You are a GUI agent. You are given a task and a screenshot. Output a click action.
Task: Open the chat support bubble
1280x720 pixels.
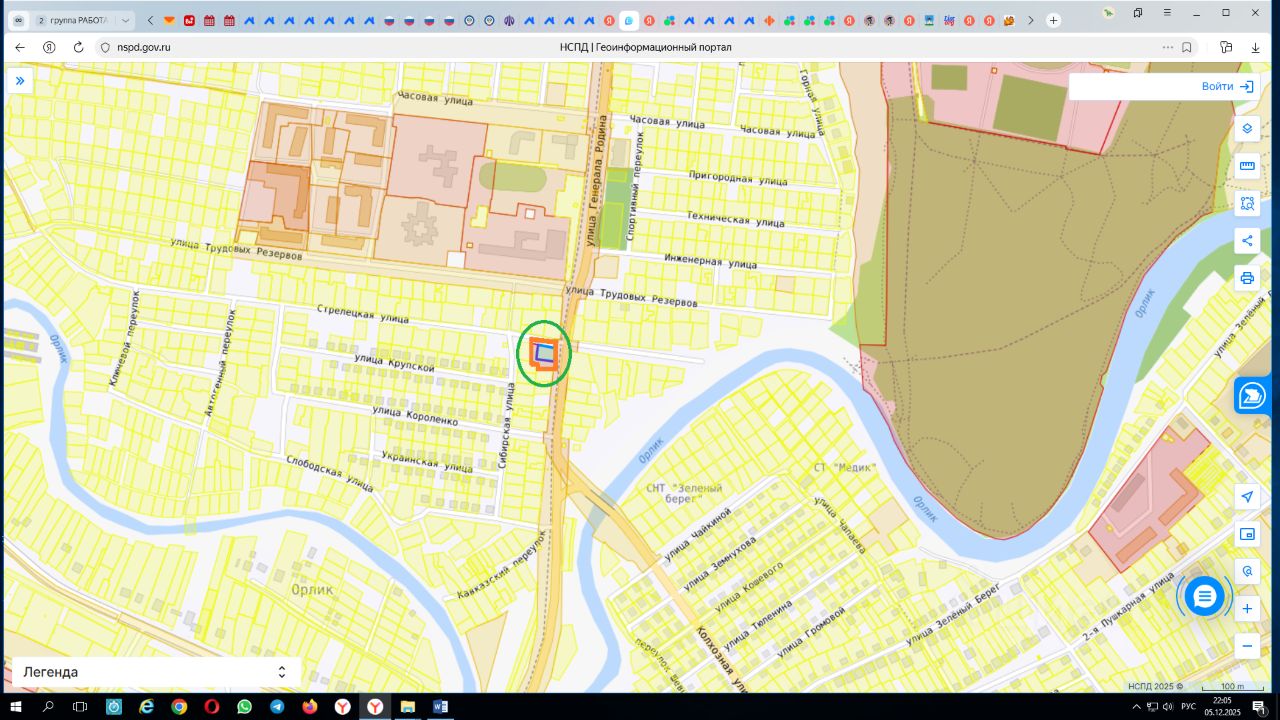pos(1204,596)
